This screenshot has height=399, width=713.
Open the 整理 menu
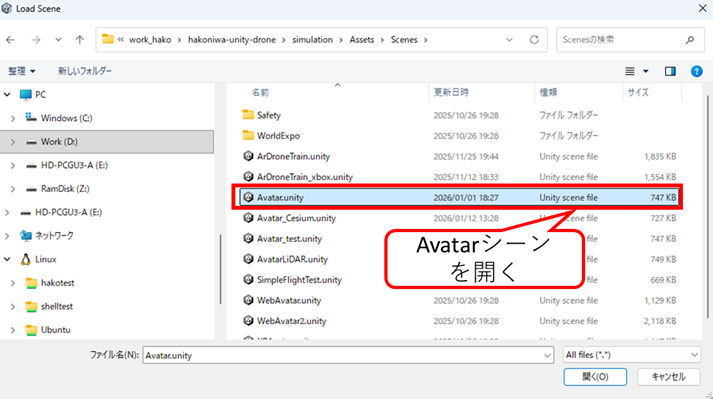click(x=21, y=71)
